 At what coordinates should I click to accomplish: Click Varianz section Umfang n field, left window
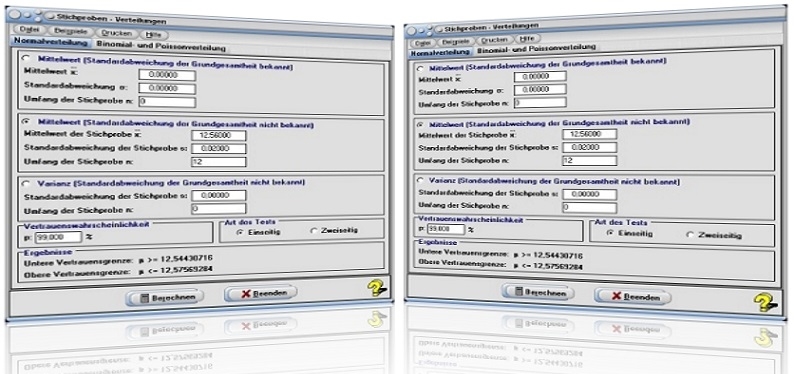(219, 209)
